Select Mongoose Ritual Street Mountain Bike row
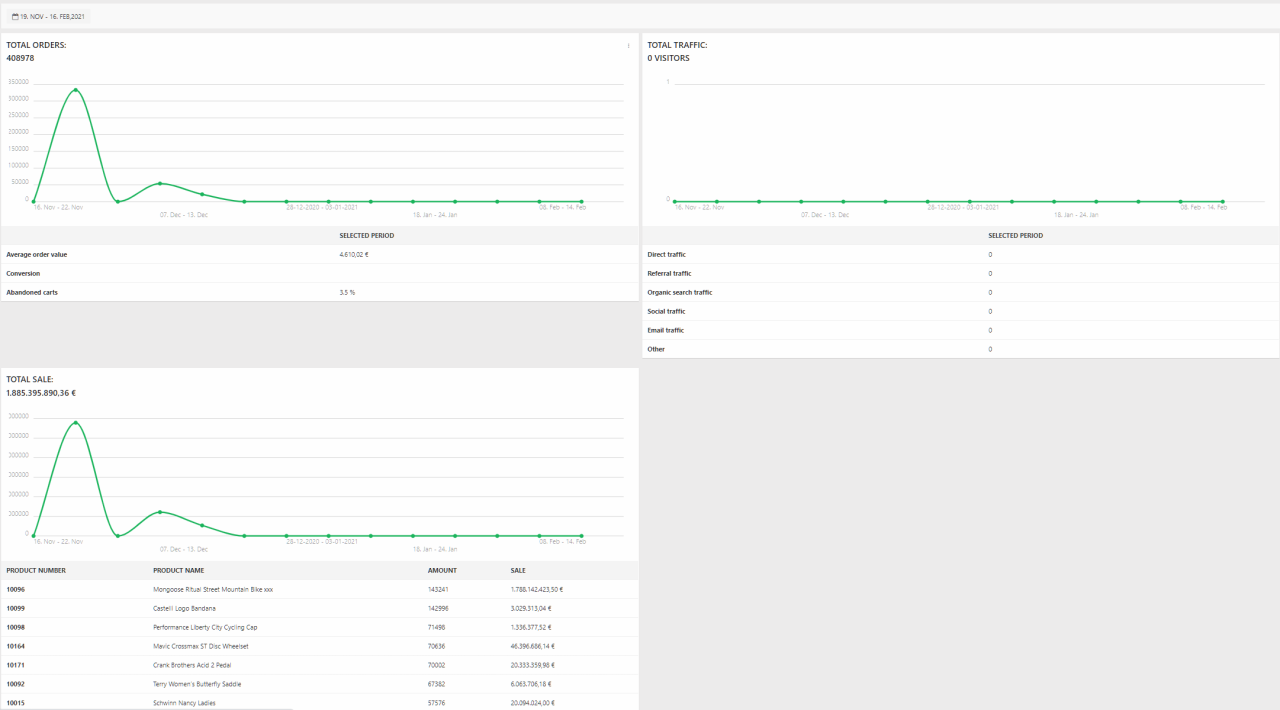The height and width of the screenshot is (710, 1280). 212,590
